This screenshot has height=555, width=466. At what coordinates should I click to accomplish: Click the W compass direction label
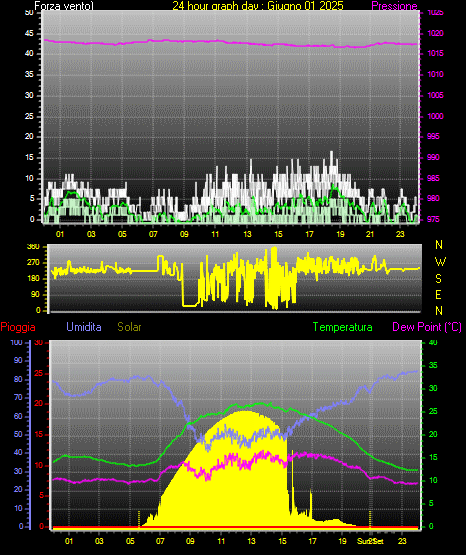pos(440,262)
